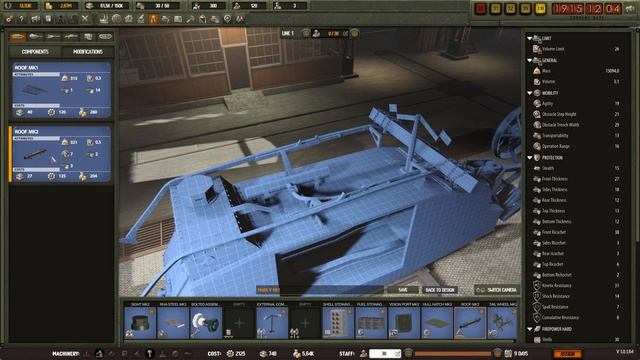Select the Roof MK2 component card

[61, 154]
